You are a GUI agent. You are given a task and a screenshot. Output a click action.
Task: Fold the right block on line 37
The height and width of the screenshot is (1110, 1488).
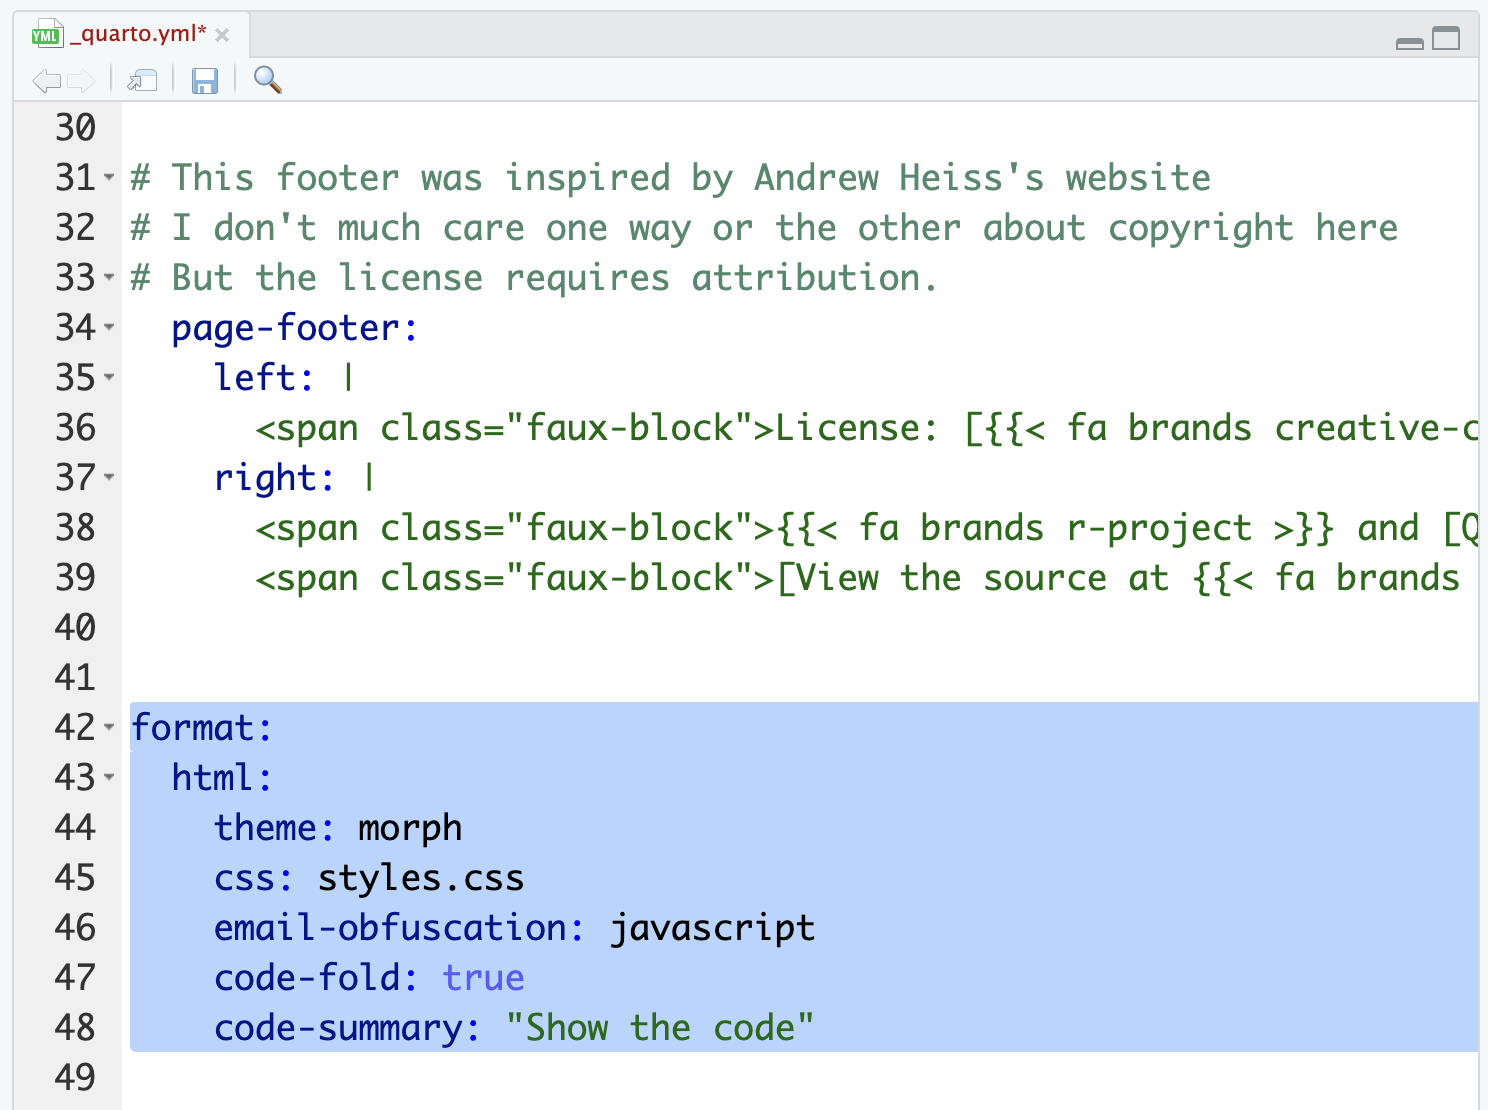click(109, 478)
